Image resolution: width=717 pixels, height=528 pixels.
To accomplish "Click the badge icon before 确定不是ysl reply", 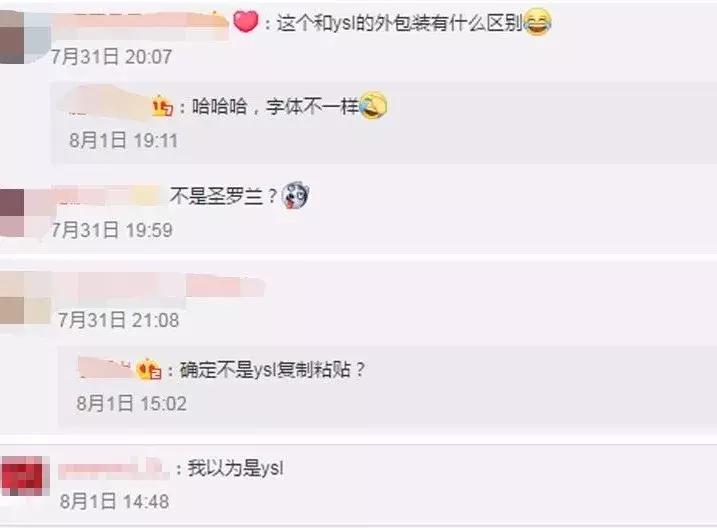I will (x=149, y=369).
